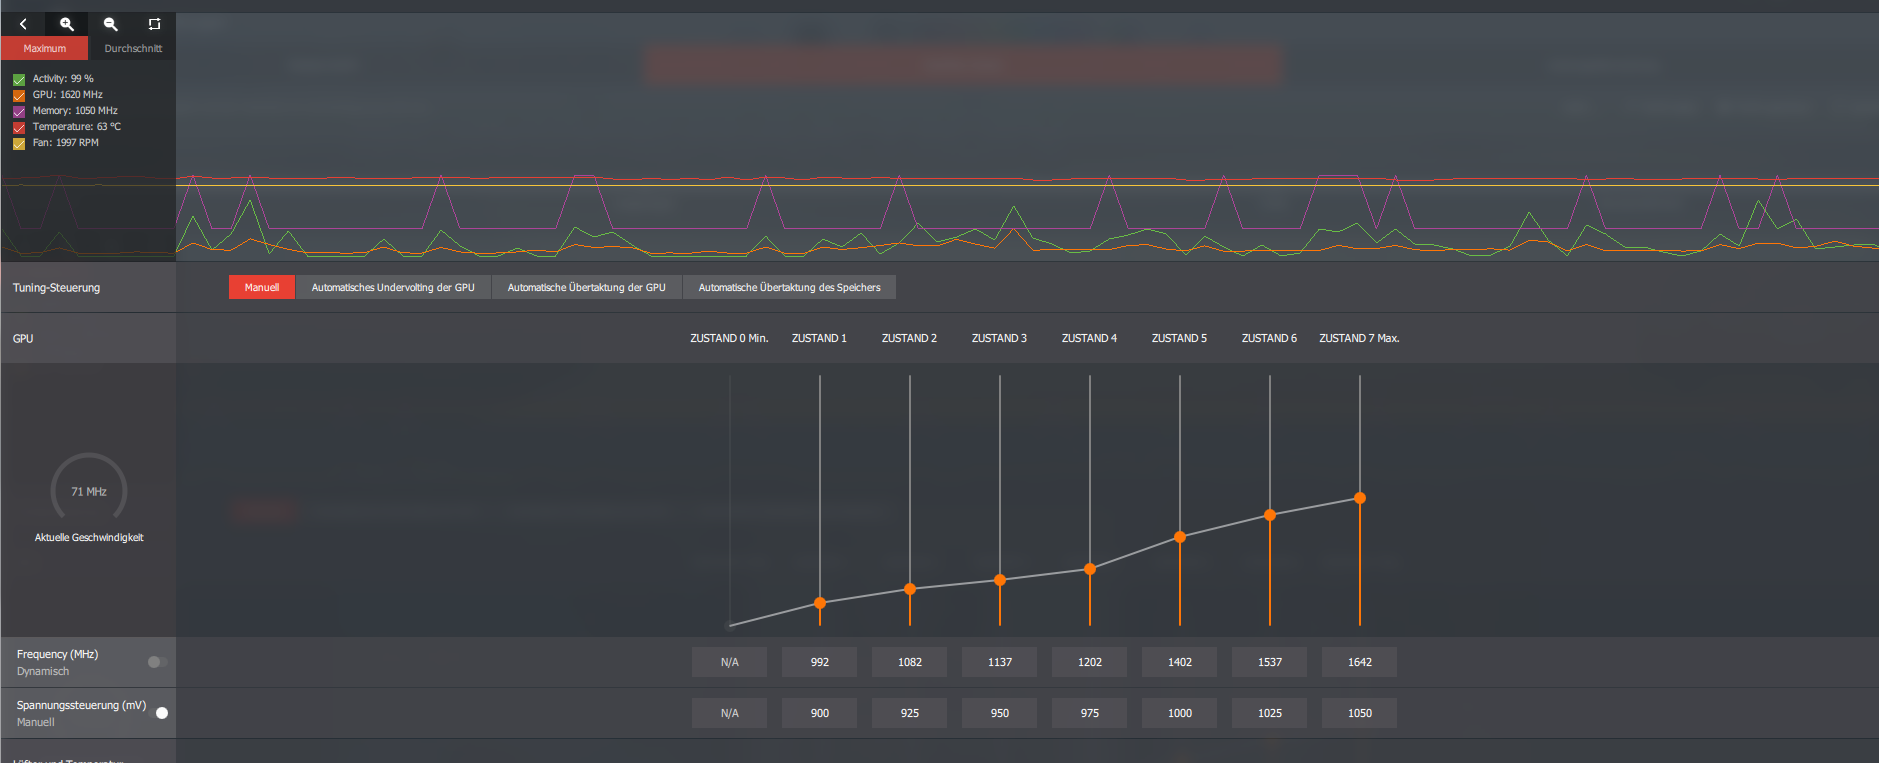Click the voltage N/A field for Zustand 0
Viewport: 1879px width, 763px height.
coord(730,713)
